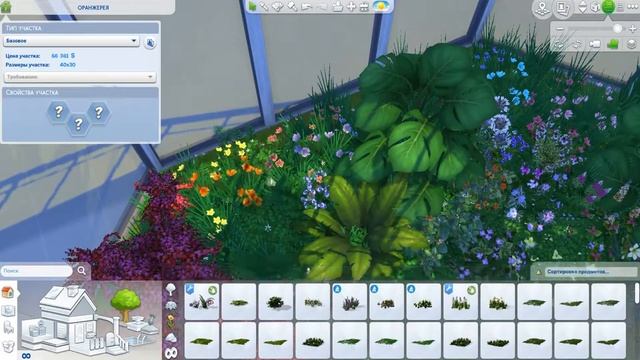Viewport: 640px width, 360px height.
Task: Expand the Требования requirements dropdown
Action: point(80,77)
